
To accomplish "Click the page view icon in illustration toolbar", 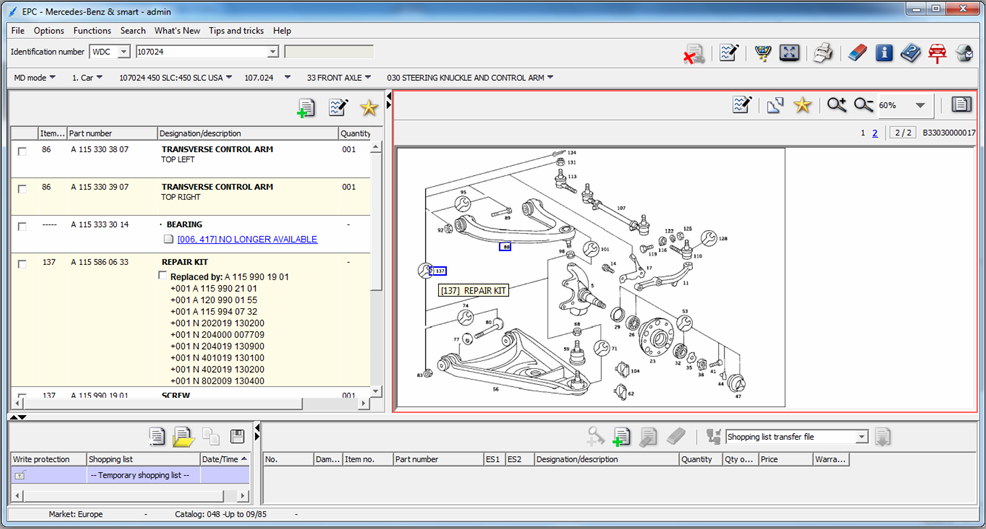I will point(961,104).
